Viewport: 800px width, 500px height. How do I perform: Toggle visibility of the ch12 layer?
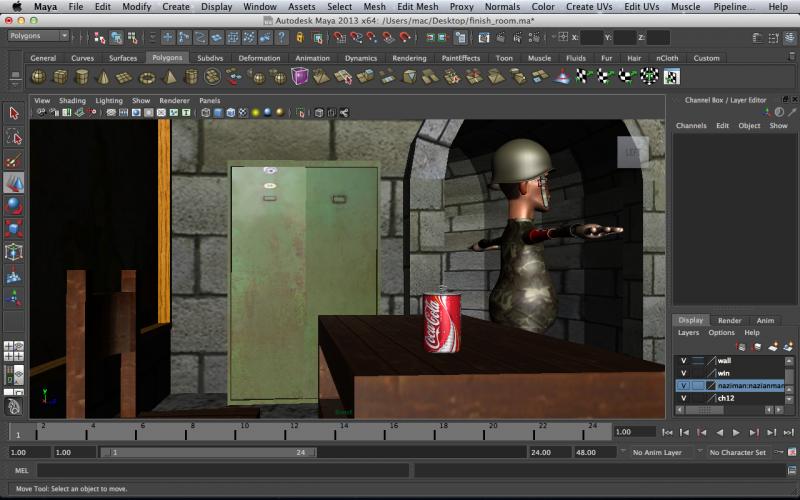[x=684, y=398]
